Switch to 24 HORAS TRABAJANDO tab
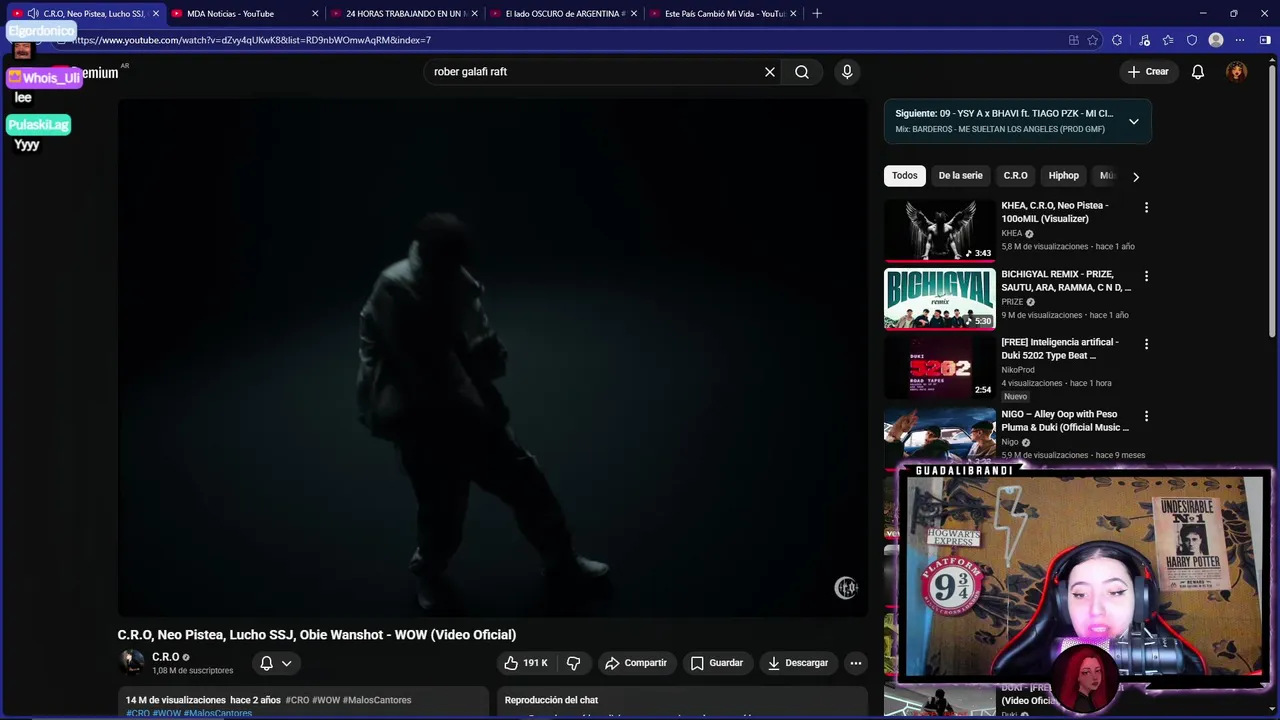This screenshot has height=720, width=1280. coord(406,14)
